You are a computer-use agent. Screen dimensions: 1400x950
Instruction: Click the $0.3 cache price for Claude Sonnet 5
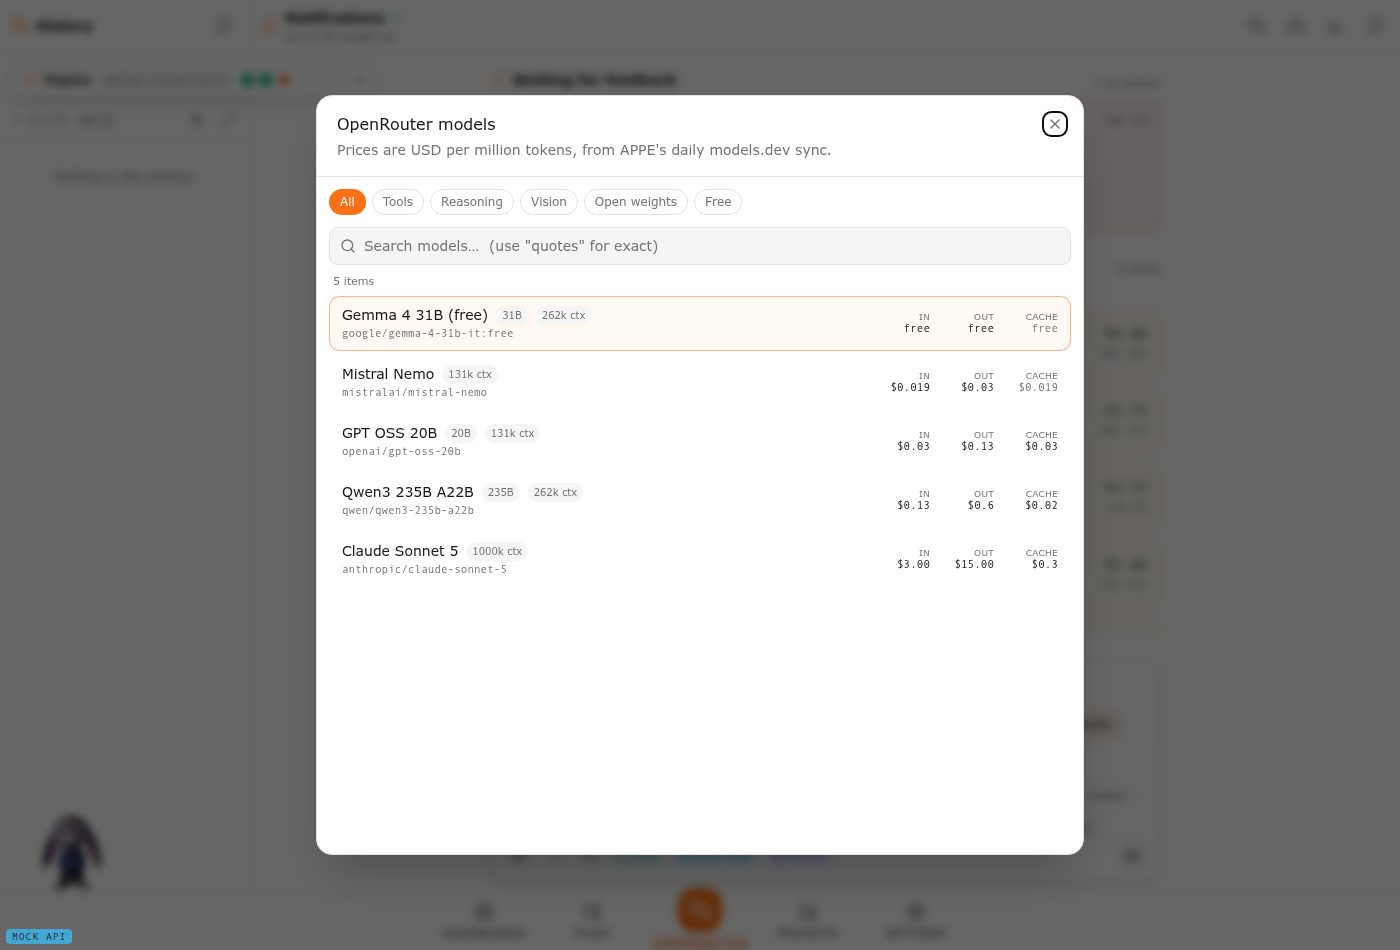[x=1045, y=565]
